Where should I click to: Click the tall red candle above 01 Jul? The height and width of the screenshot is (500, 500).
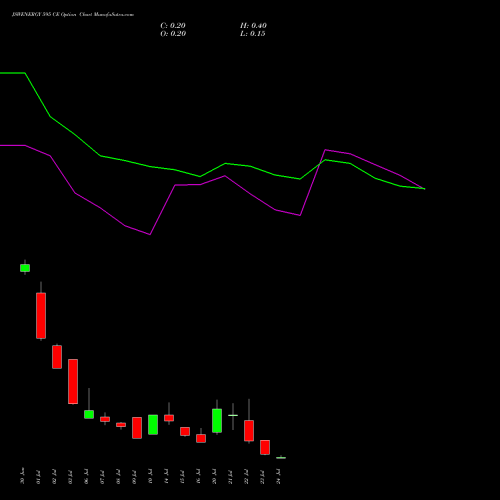41,315
